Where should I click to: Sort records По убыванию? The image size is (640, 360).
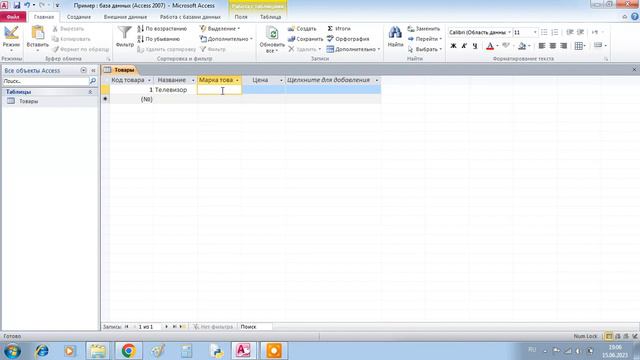tap(159, 39)
